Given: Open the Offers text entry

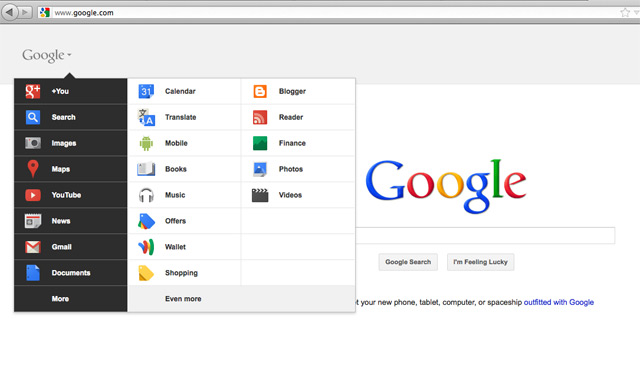Looking at the screenshot, I should click(x=175, y=221).
